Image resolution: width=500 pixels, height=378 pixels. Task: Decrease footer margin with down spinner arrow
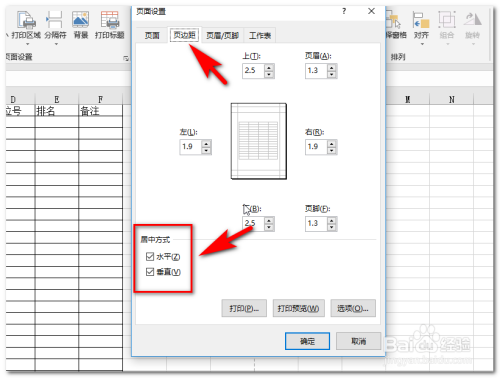[x=332, y=227]
